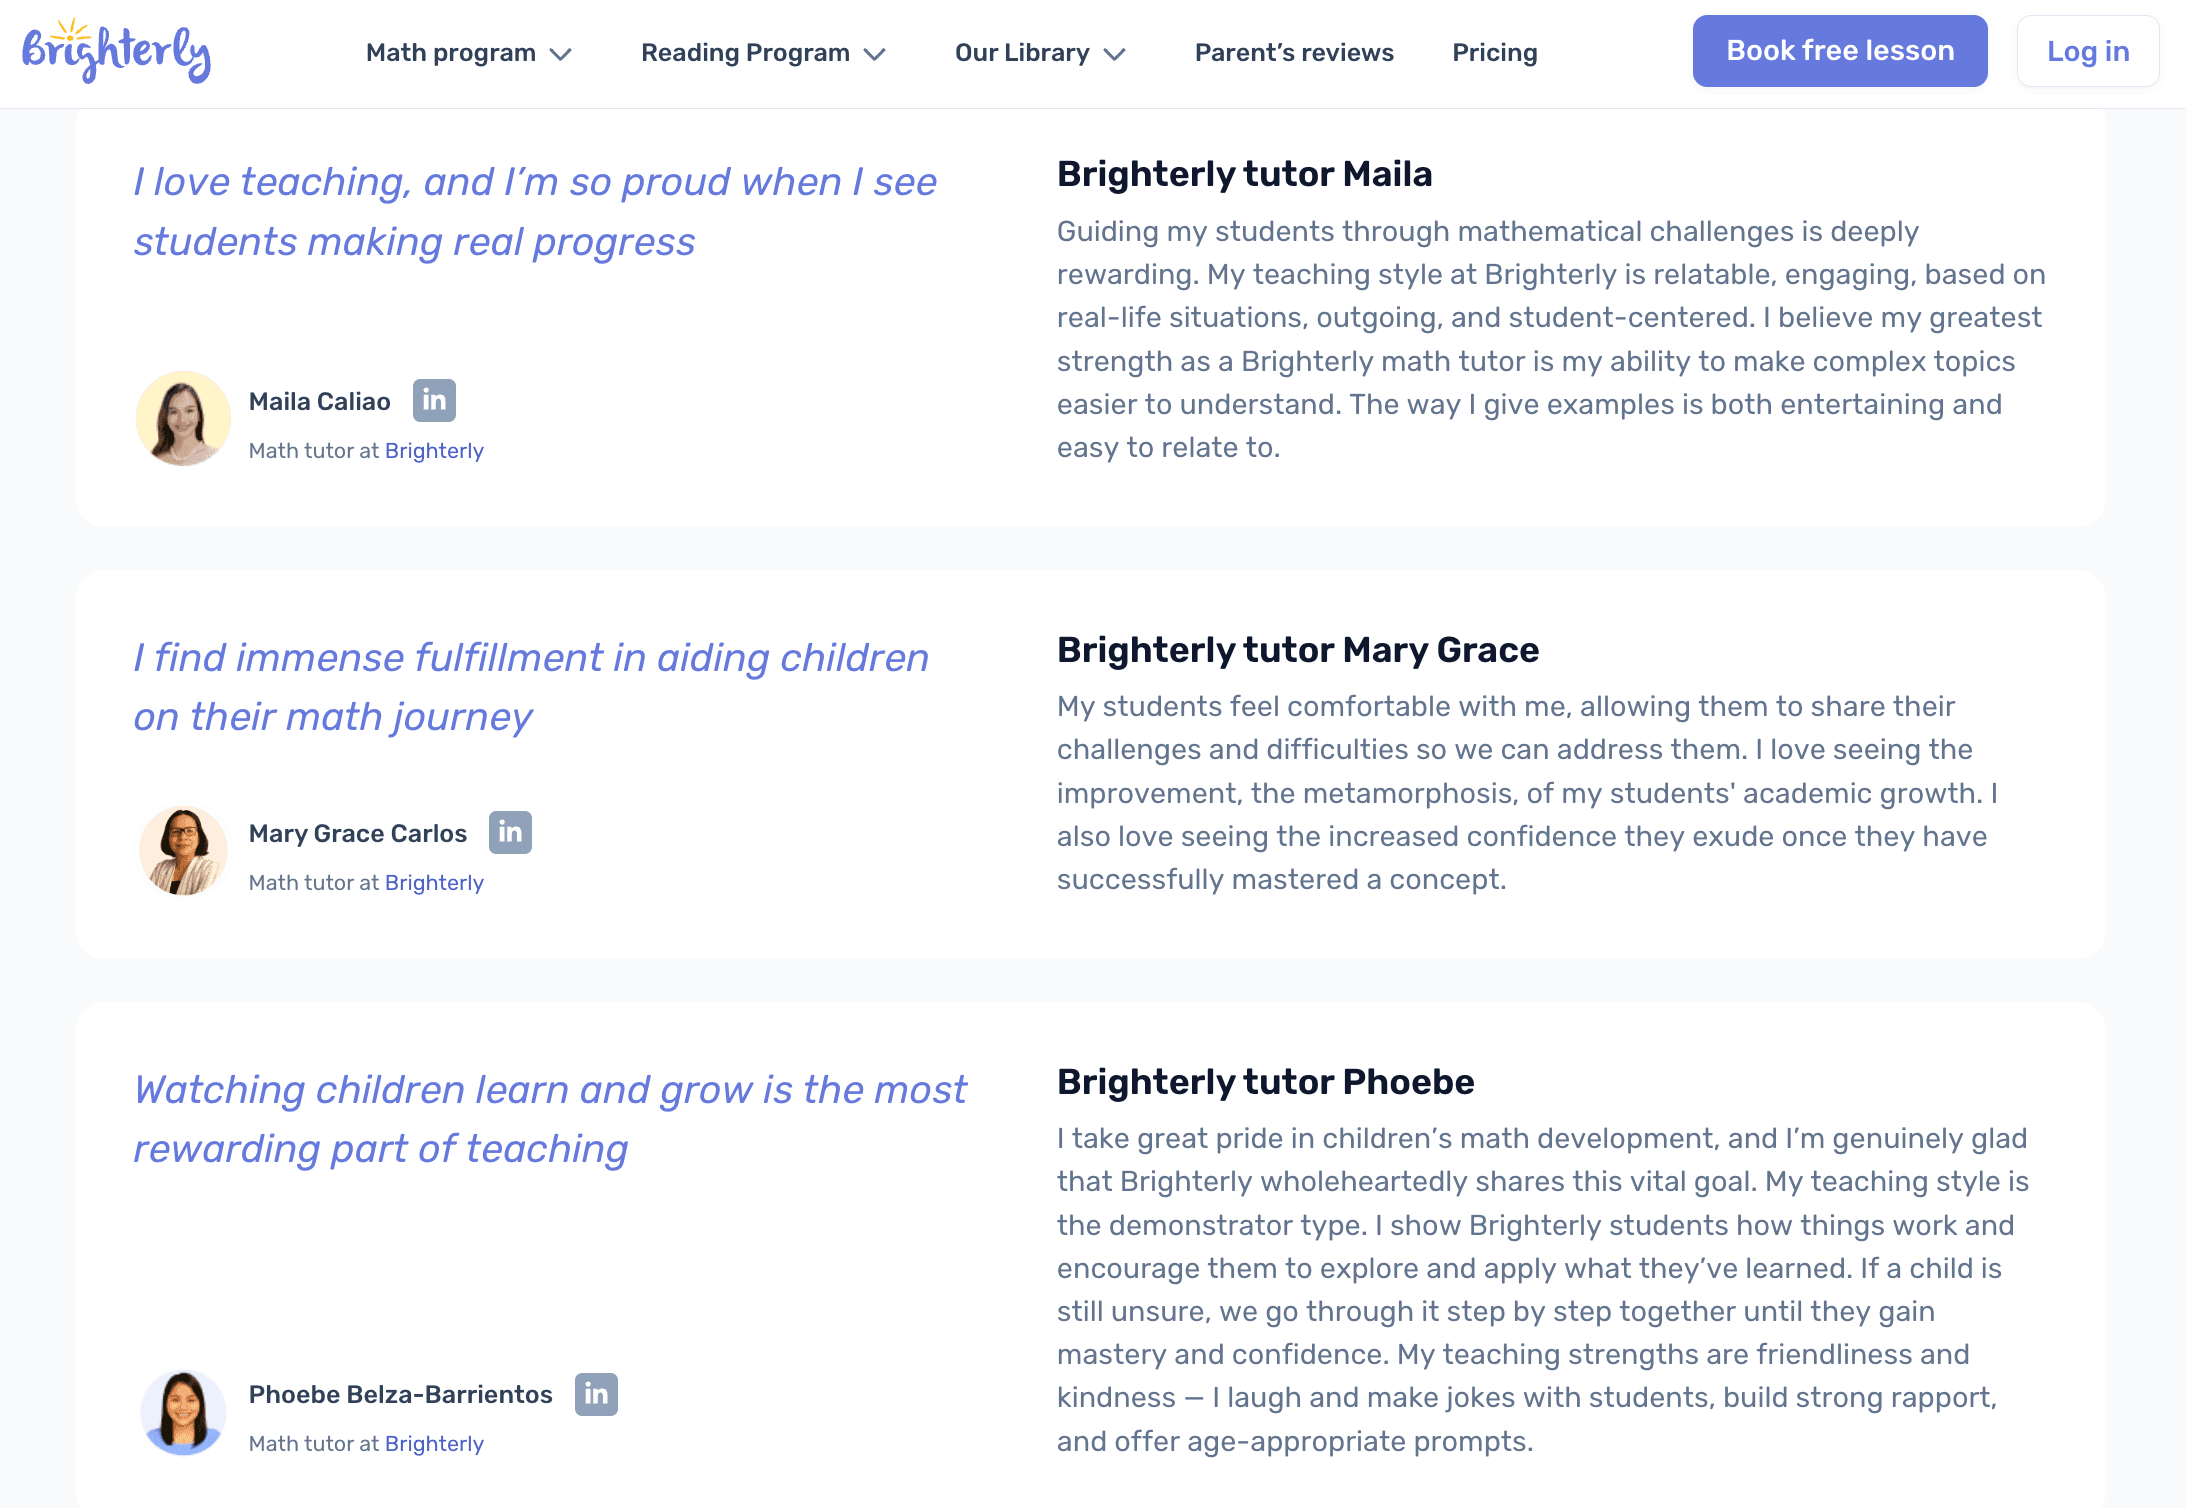Click Phoebe Belza-Barrientos's profile photo
Viewport: 2186px width, 1508px height.
[183, 1412]
